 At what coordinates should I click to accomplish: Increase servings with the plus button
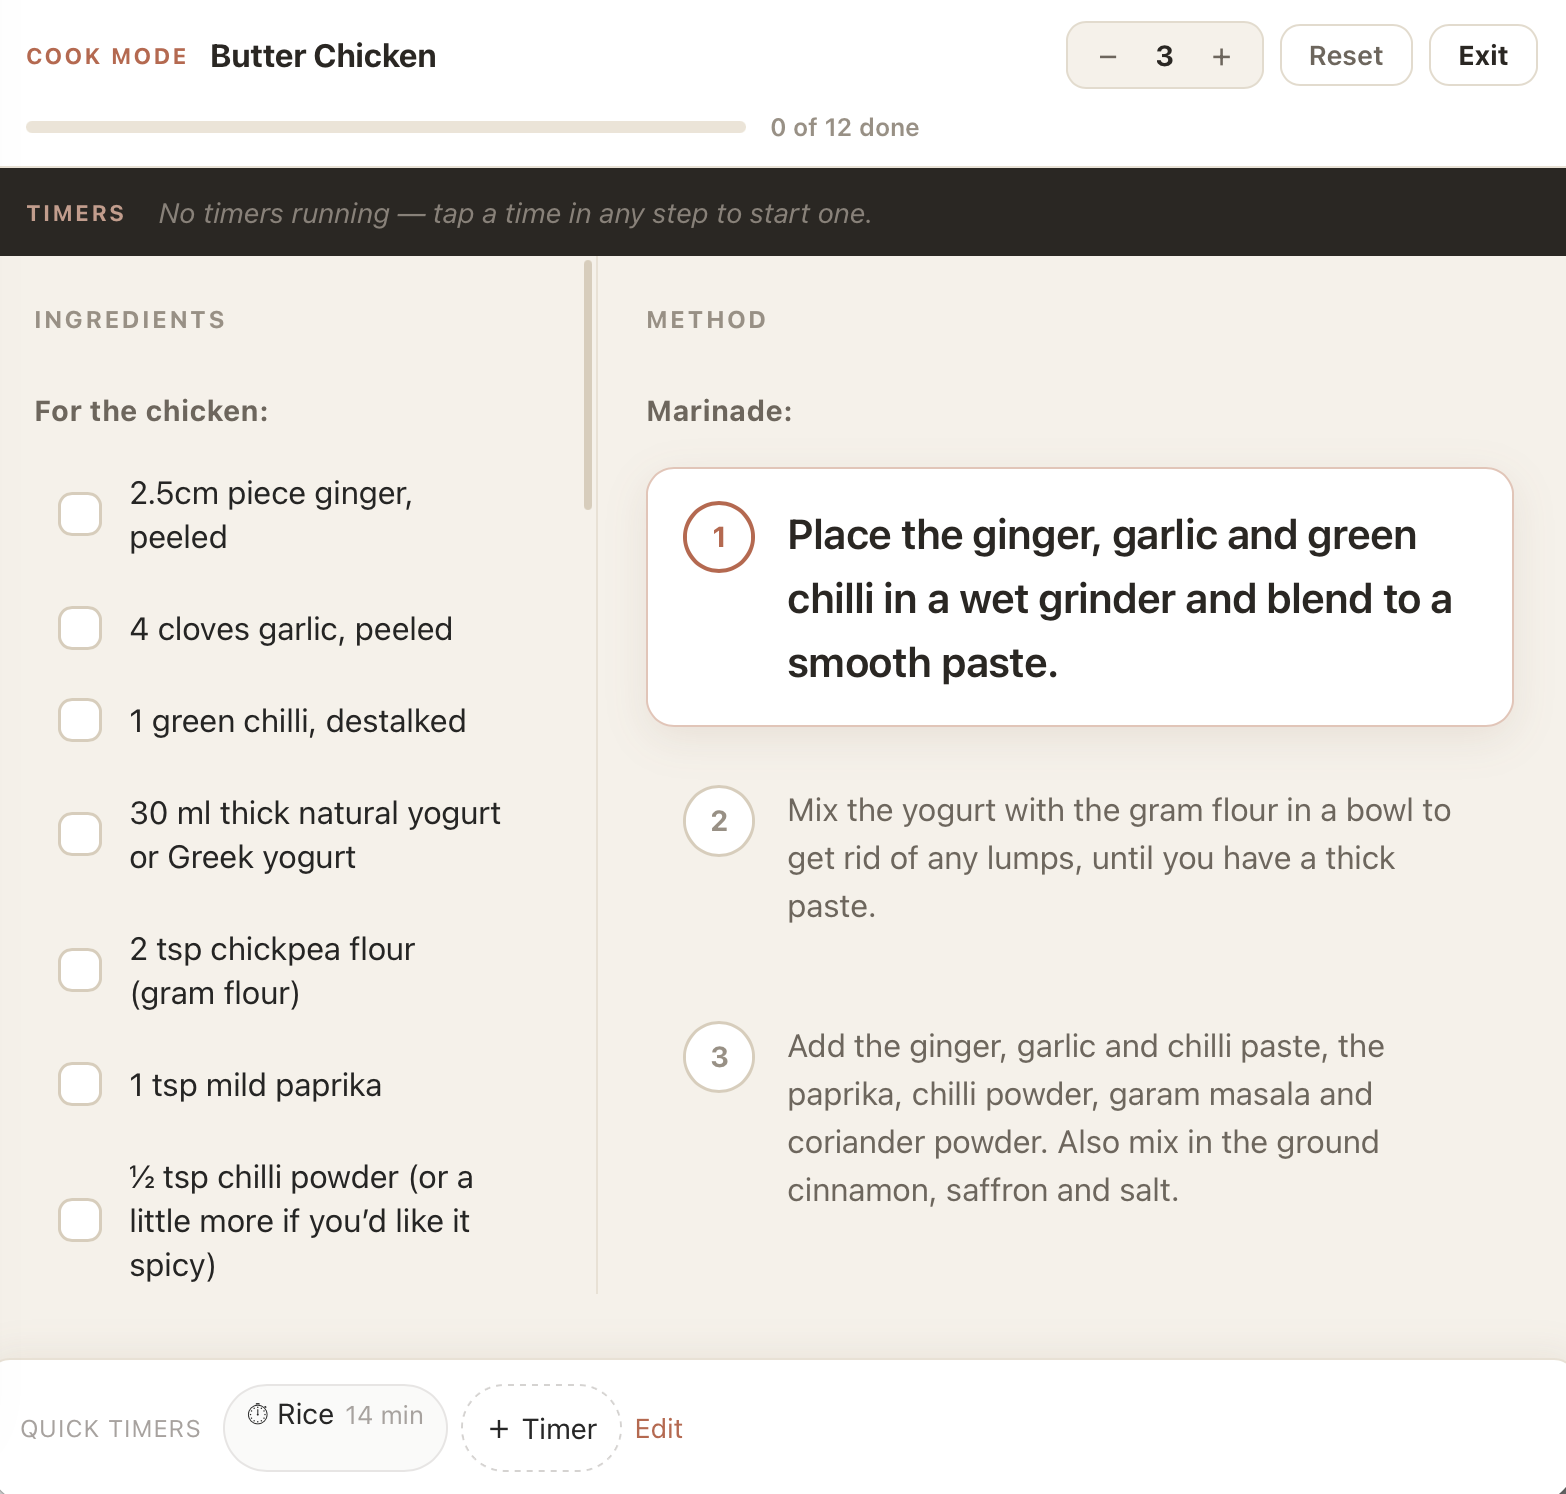tap(1221, 56)
